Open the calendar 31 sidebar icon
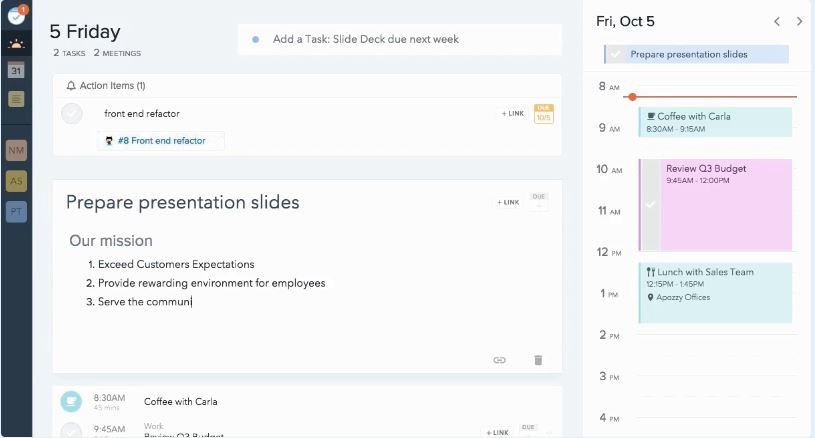815x438 pixels. [x=16, y=70]
